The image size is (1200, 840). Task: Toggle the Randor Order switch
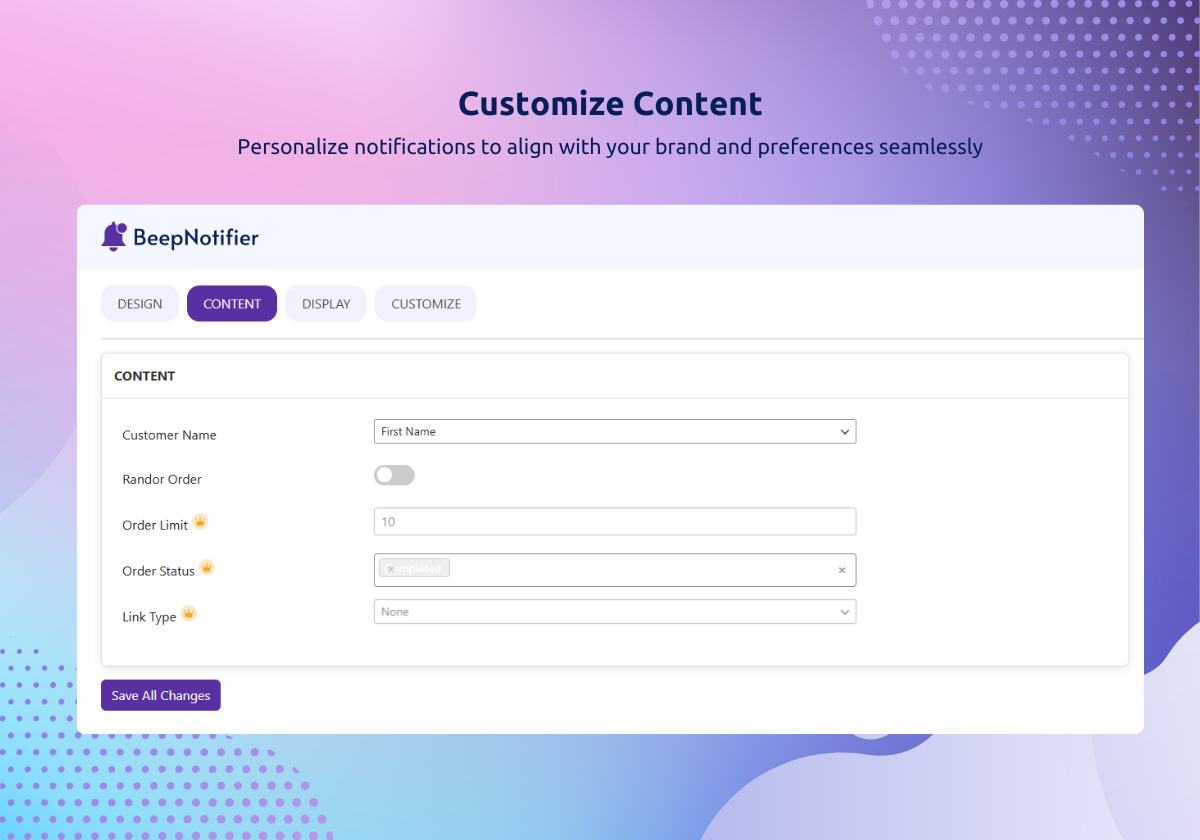tap(394, 475)
